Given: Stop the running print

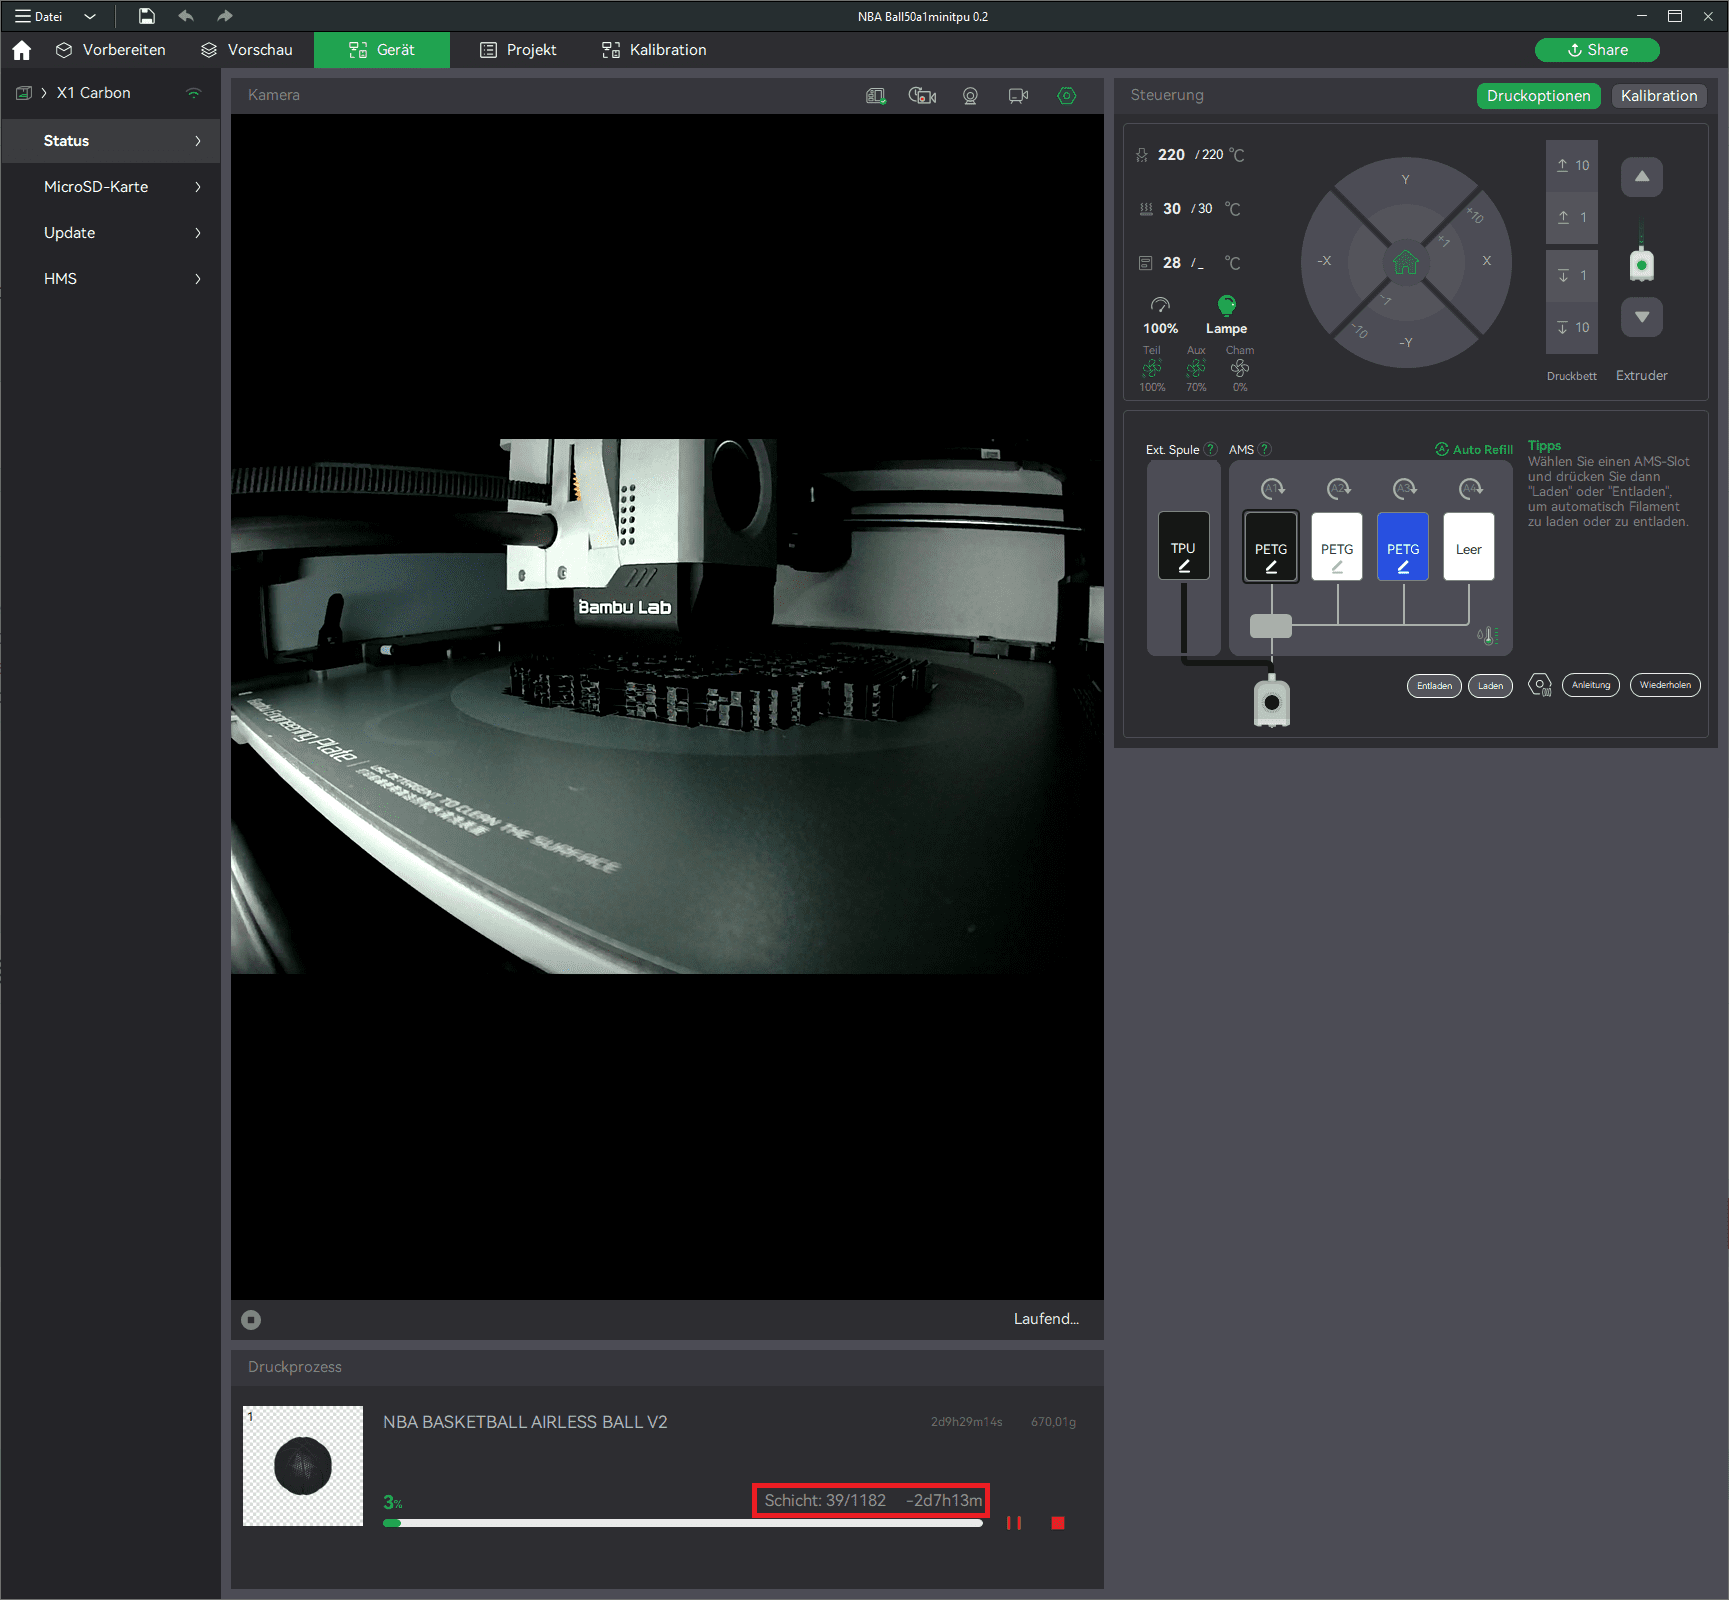Looking at the screenshot, I should (x=1058, y=1523).
